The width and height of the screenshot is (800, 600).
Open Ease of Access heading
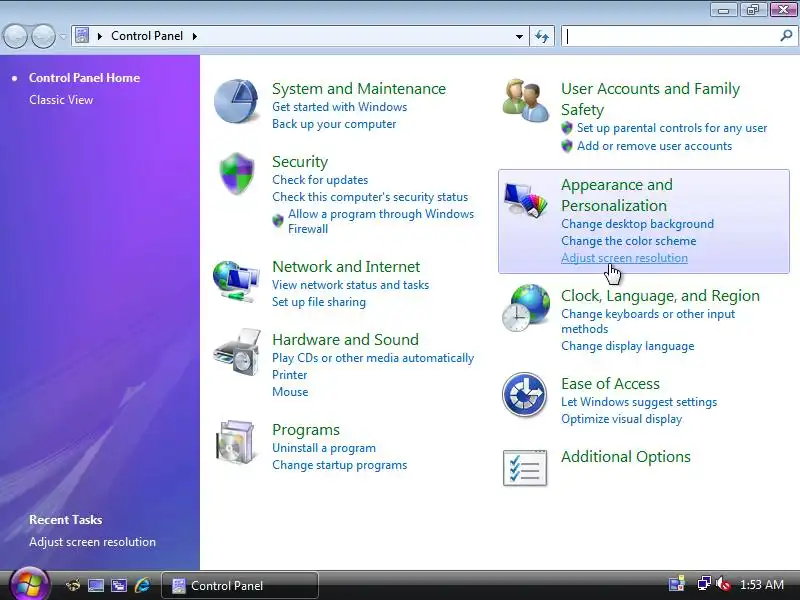pos(610,384)
